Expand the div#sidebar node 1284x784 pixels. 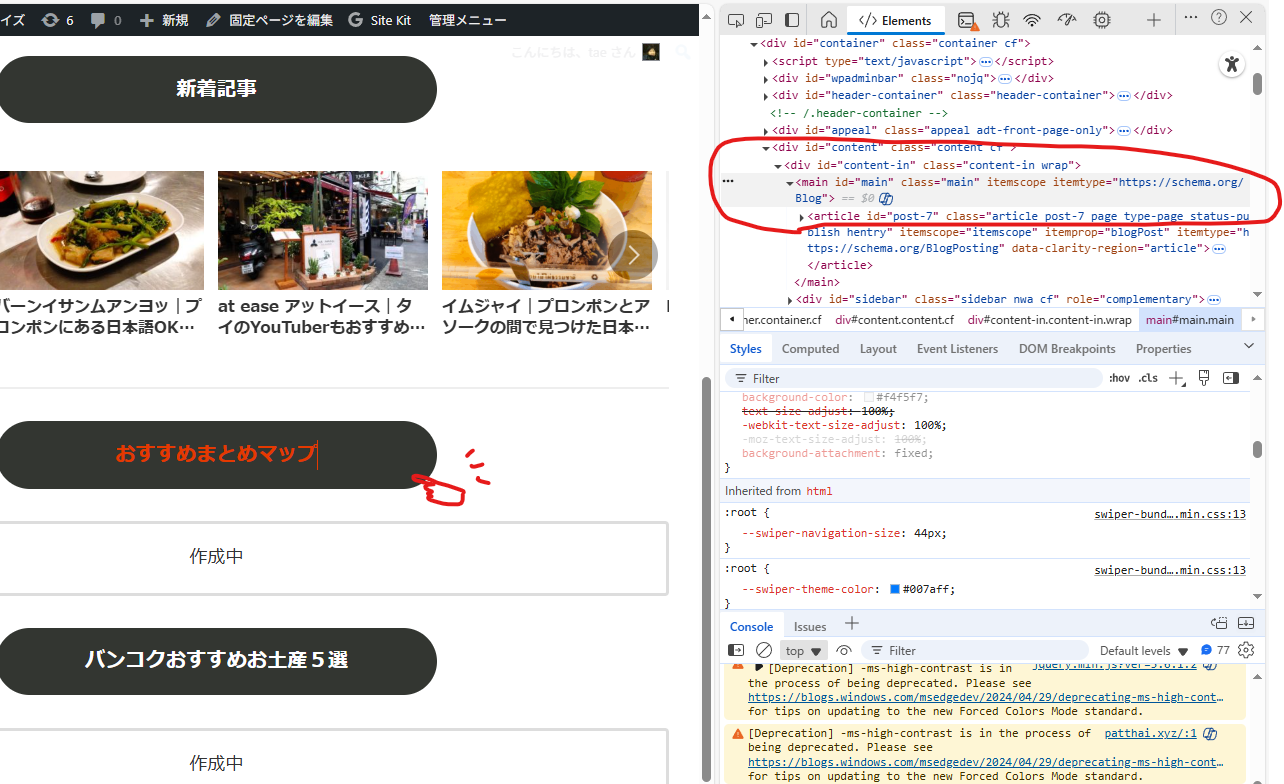pyautogui.click(x=790, y=300)
